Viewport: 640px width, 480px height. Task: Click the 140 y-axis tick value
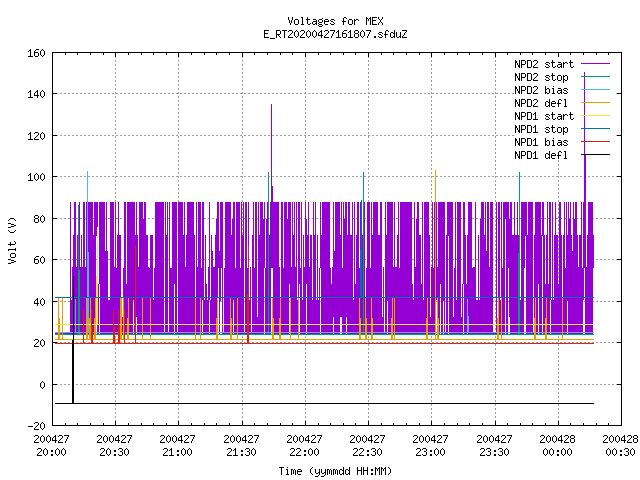[x=36, y=94]
